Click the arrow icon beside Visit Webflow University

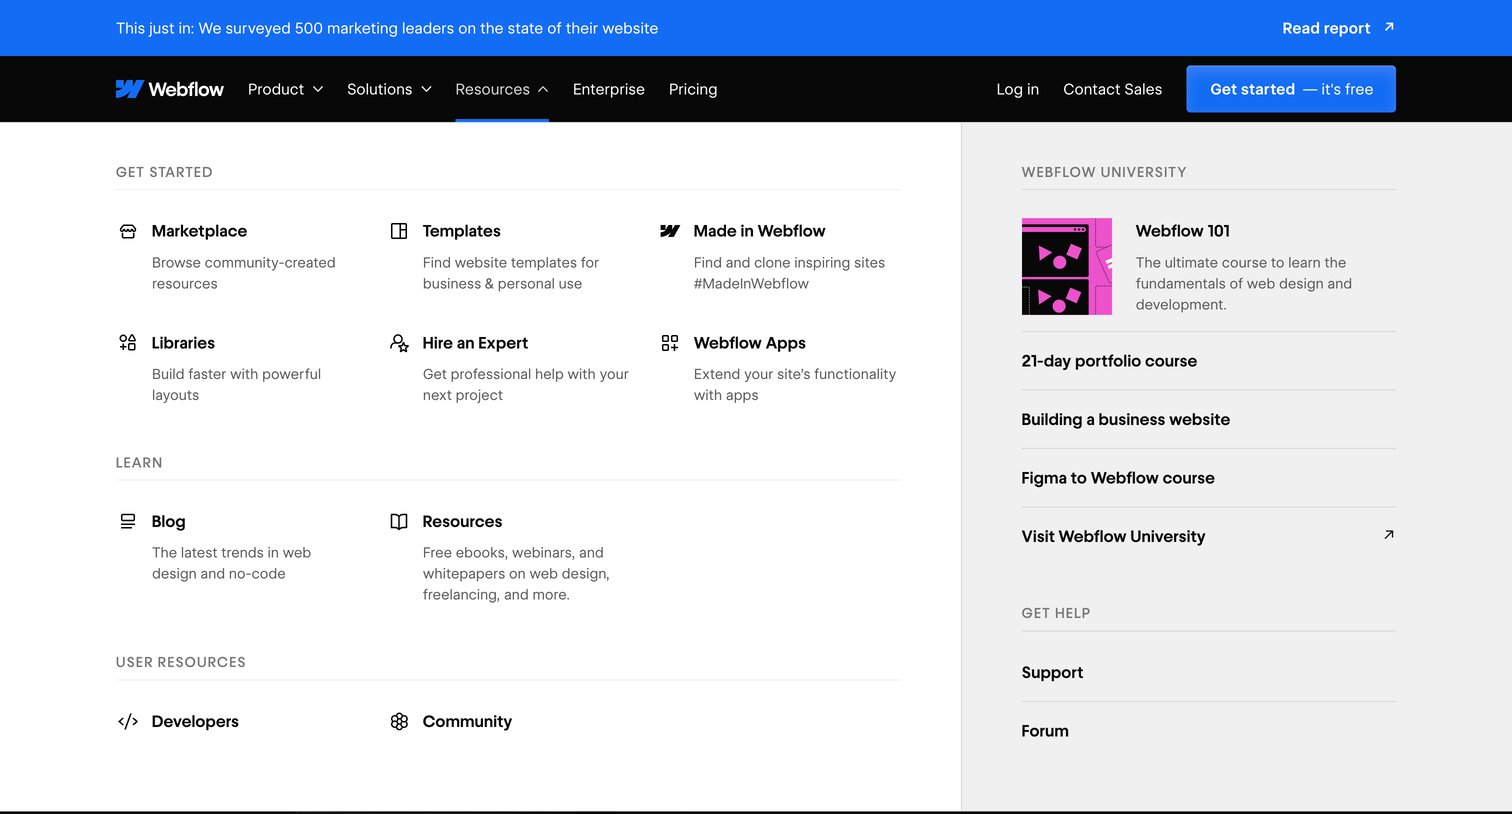(1389, 535)
